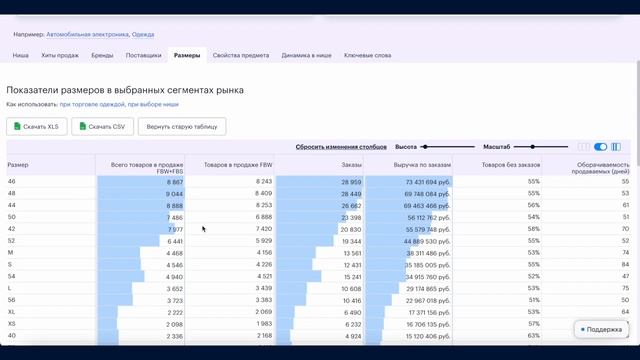640x360 pixels.
Task: Toggle the blue table switch
Action: [600, 147]
